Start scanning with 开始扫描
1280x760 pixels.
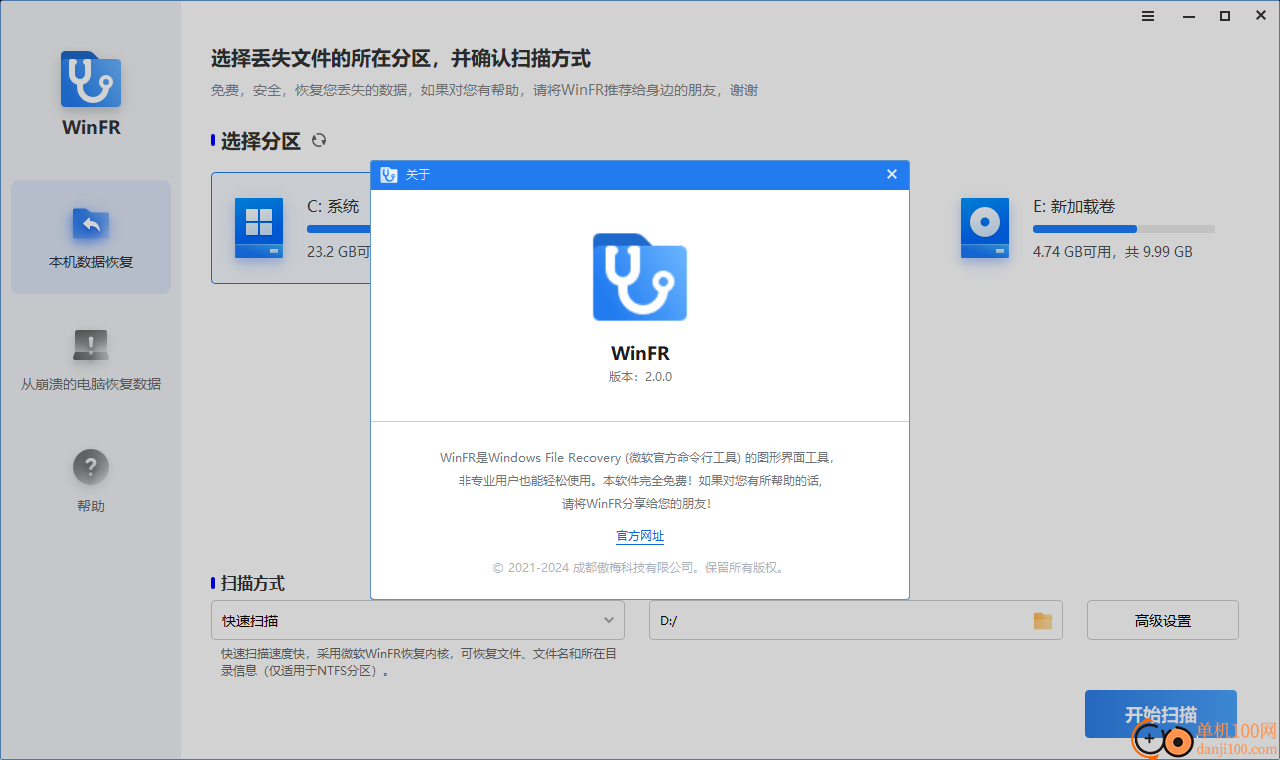tap(1161, 714)
